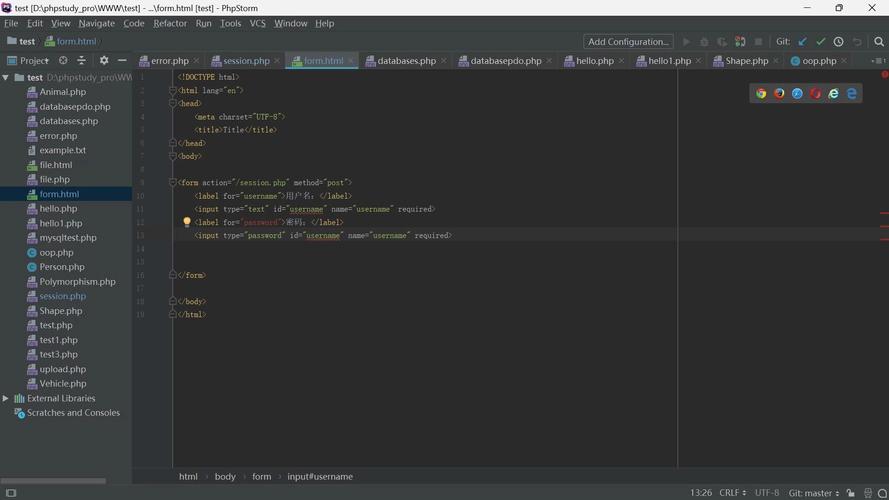Toggle tool window bars icon bottom-left

[x=11, y=493]
